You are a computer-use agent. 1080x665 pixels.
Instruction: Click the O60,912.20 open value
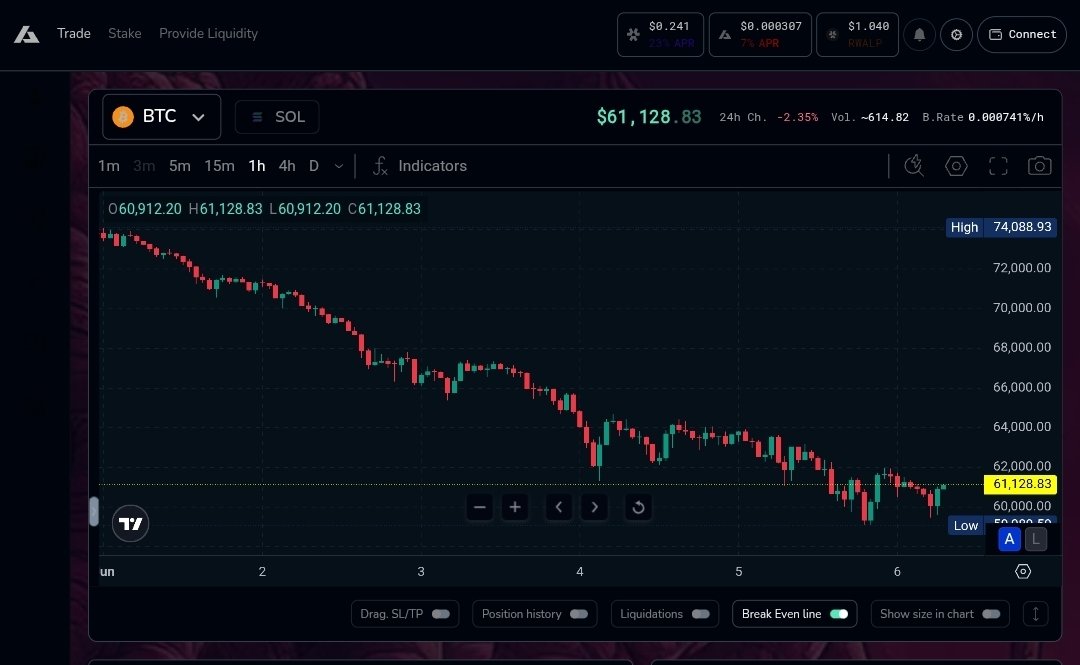(x=145, y=209)
